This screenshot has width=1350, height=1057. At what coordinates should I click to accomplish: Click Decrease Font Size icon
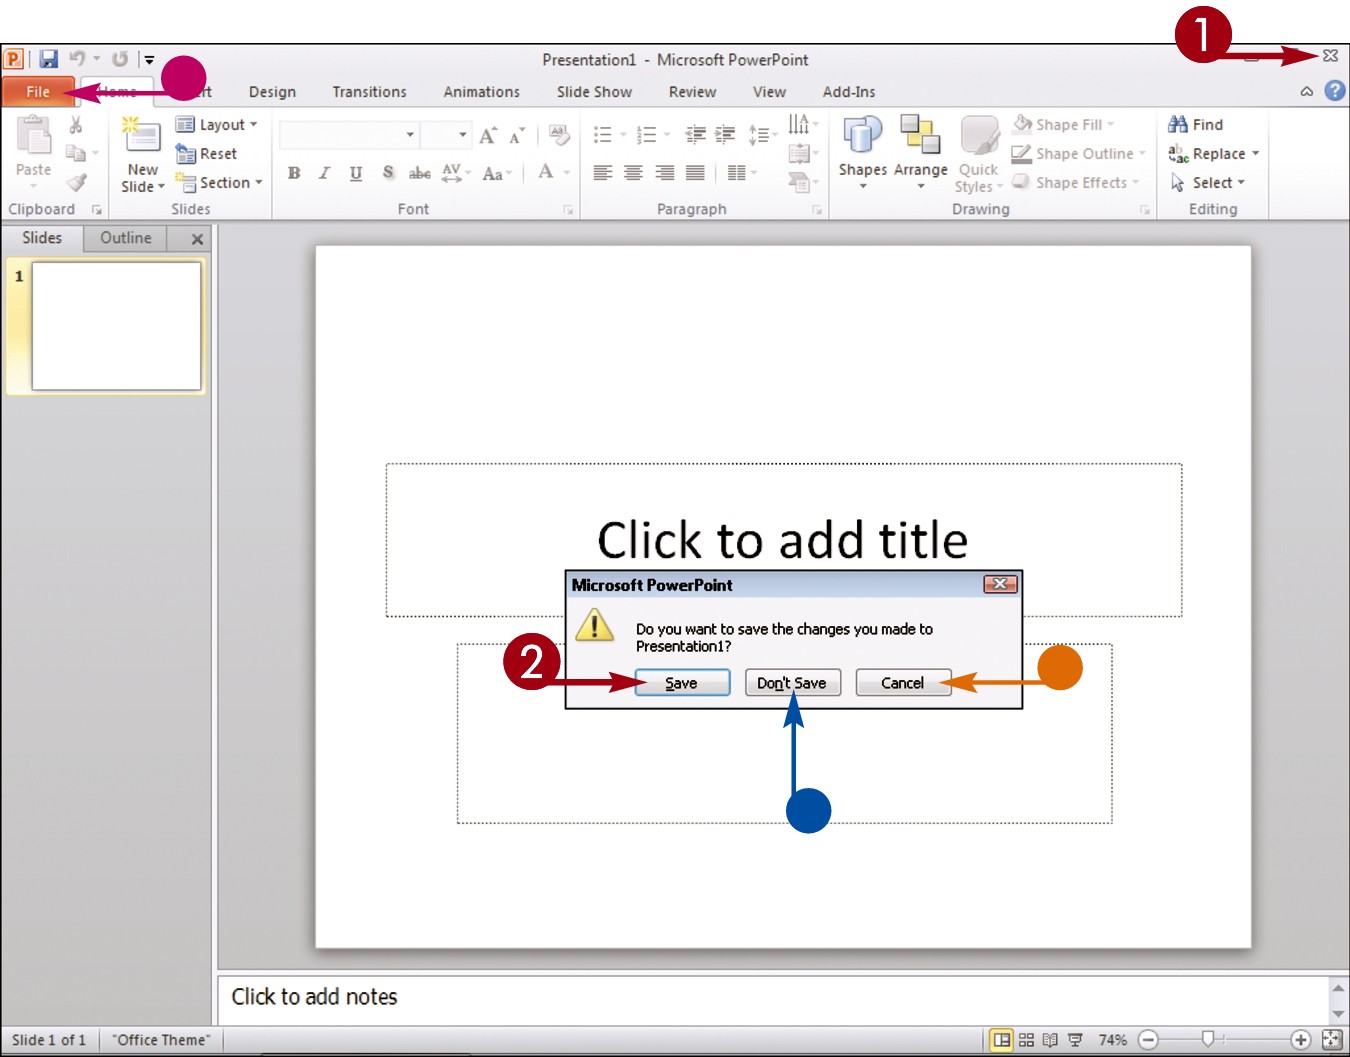[516, 136]
